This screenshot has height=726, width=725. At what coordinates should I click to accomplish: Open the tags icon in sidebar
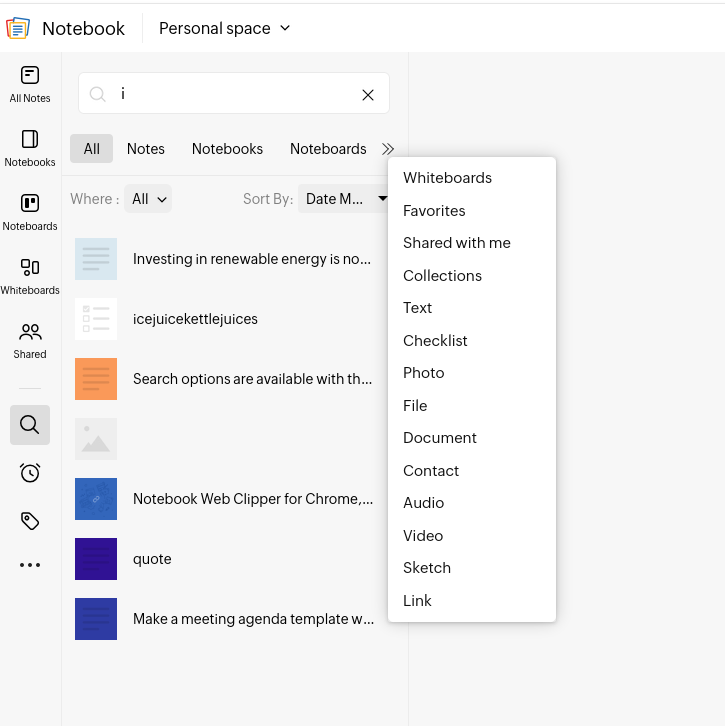coord(30,520)
